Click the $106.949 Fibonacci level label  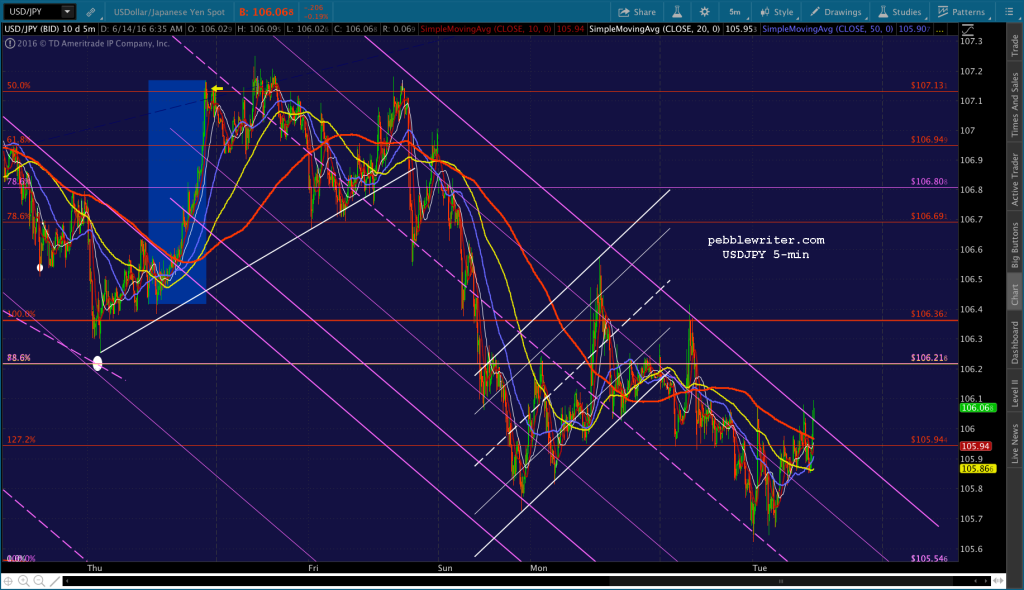tap(929, 140)
